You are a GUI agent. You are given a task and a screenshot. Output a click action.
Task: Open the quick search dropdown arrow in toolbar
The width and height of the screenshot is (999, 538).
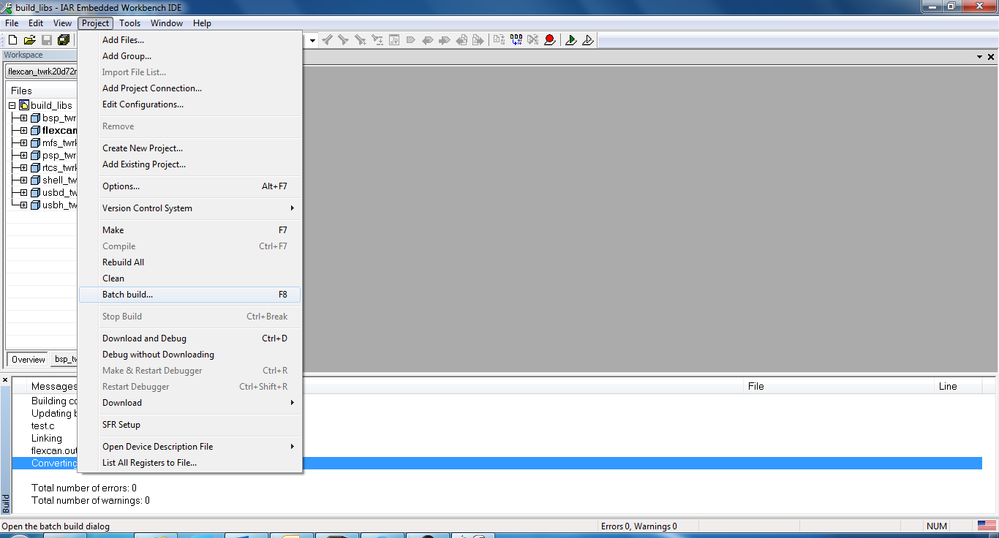pyautogui.click(x=312, y=40)
